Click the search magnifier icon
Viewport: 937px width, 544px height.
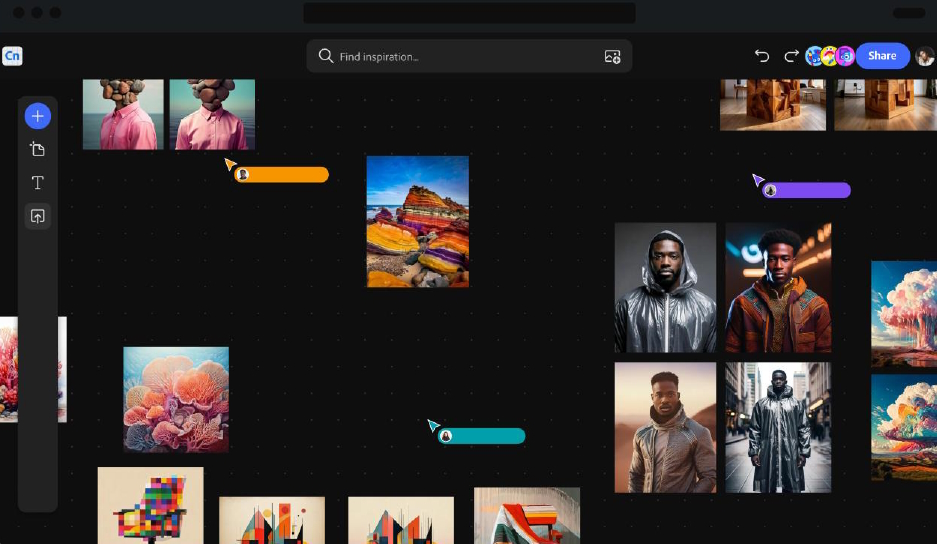pyautogui.click(x=326, y=56)
